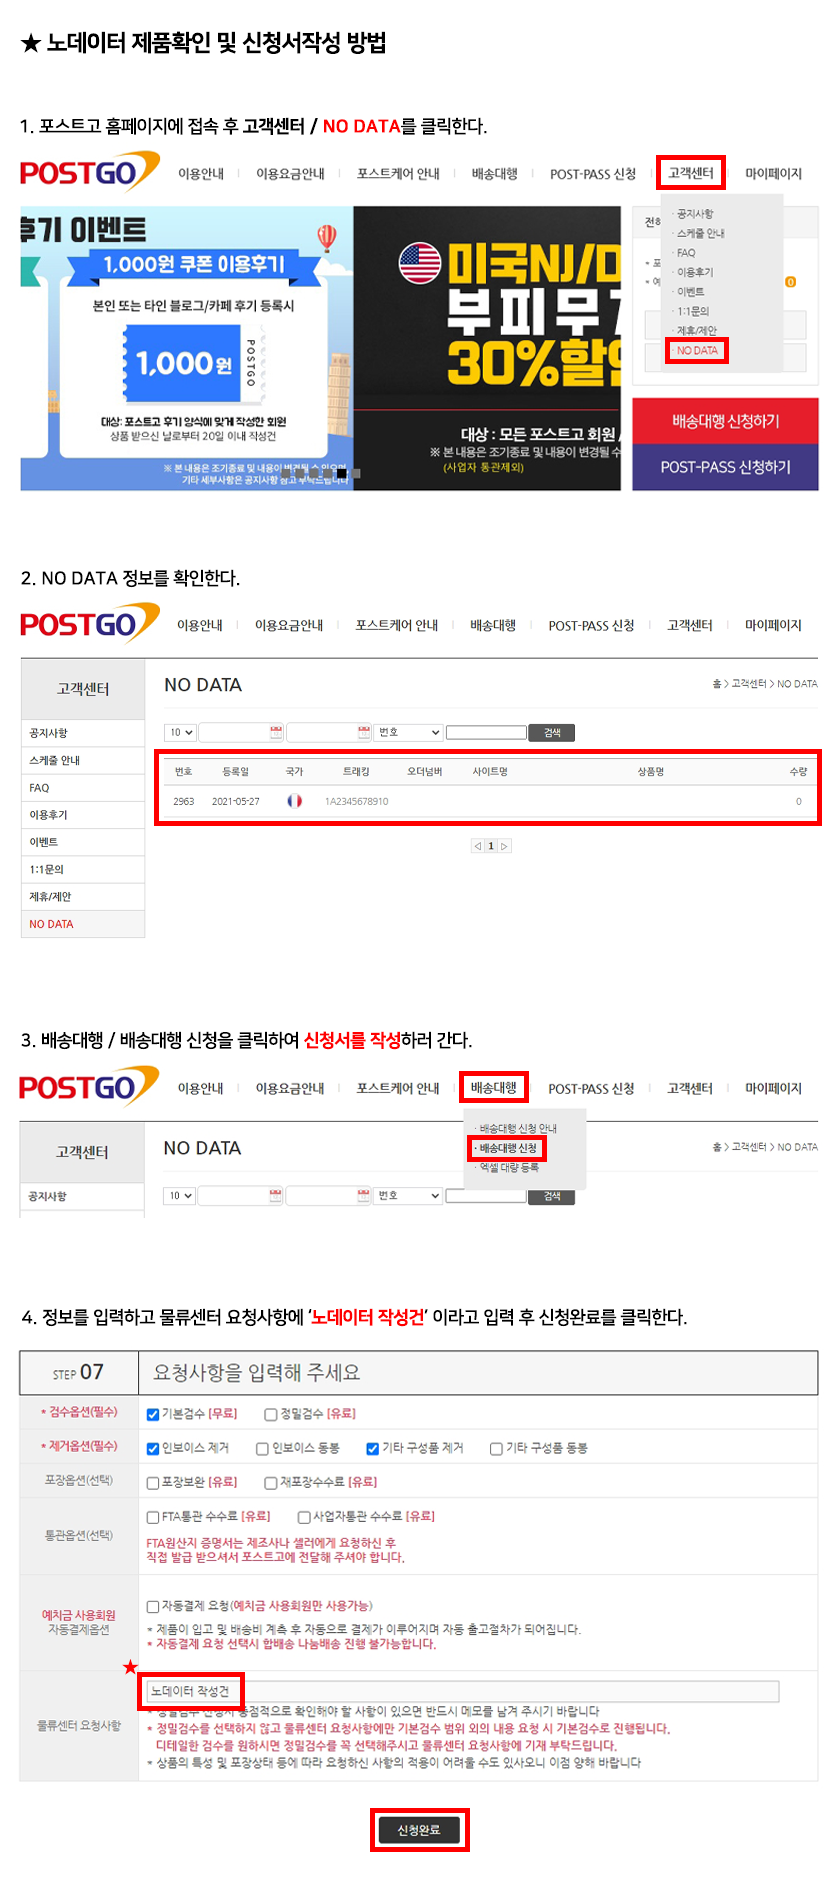The width and height of the screenshot is (840, 1900).
Task: Click the POSTGO logo in the step 1 screenshot
Action: click(x=89, y=172)
